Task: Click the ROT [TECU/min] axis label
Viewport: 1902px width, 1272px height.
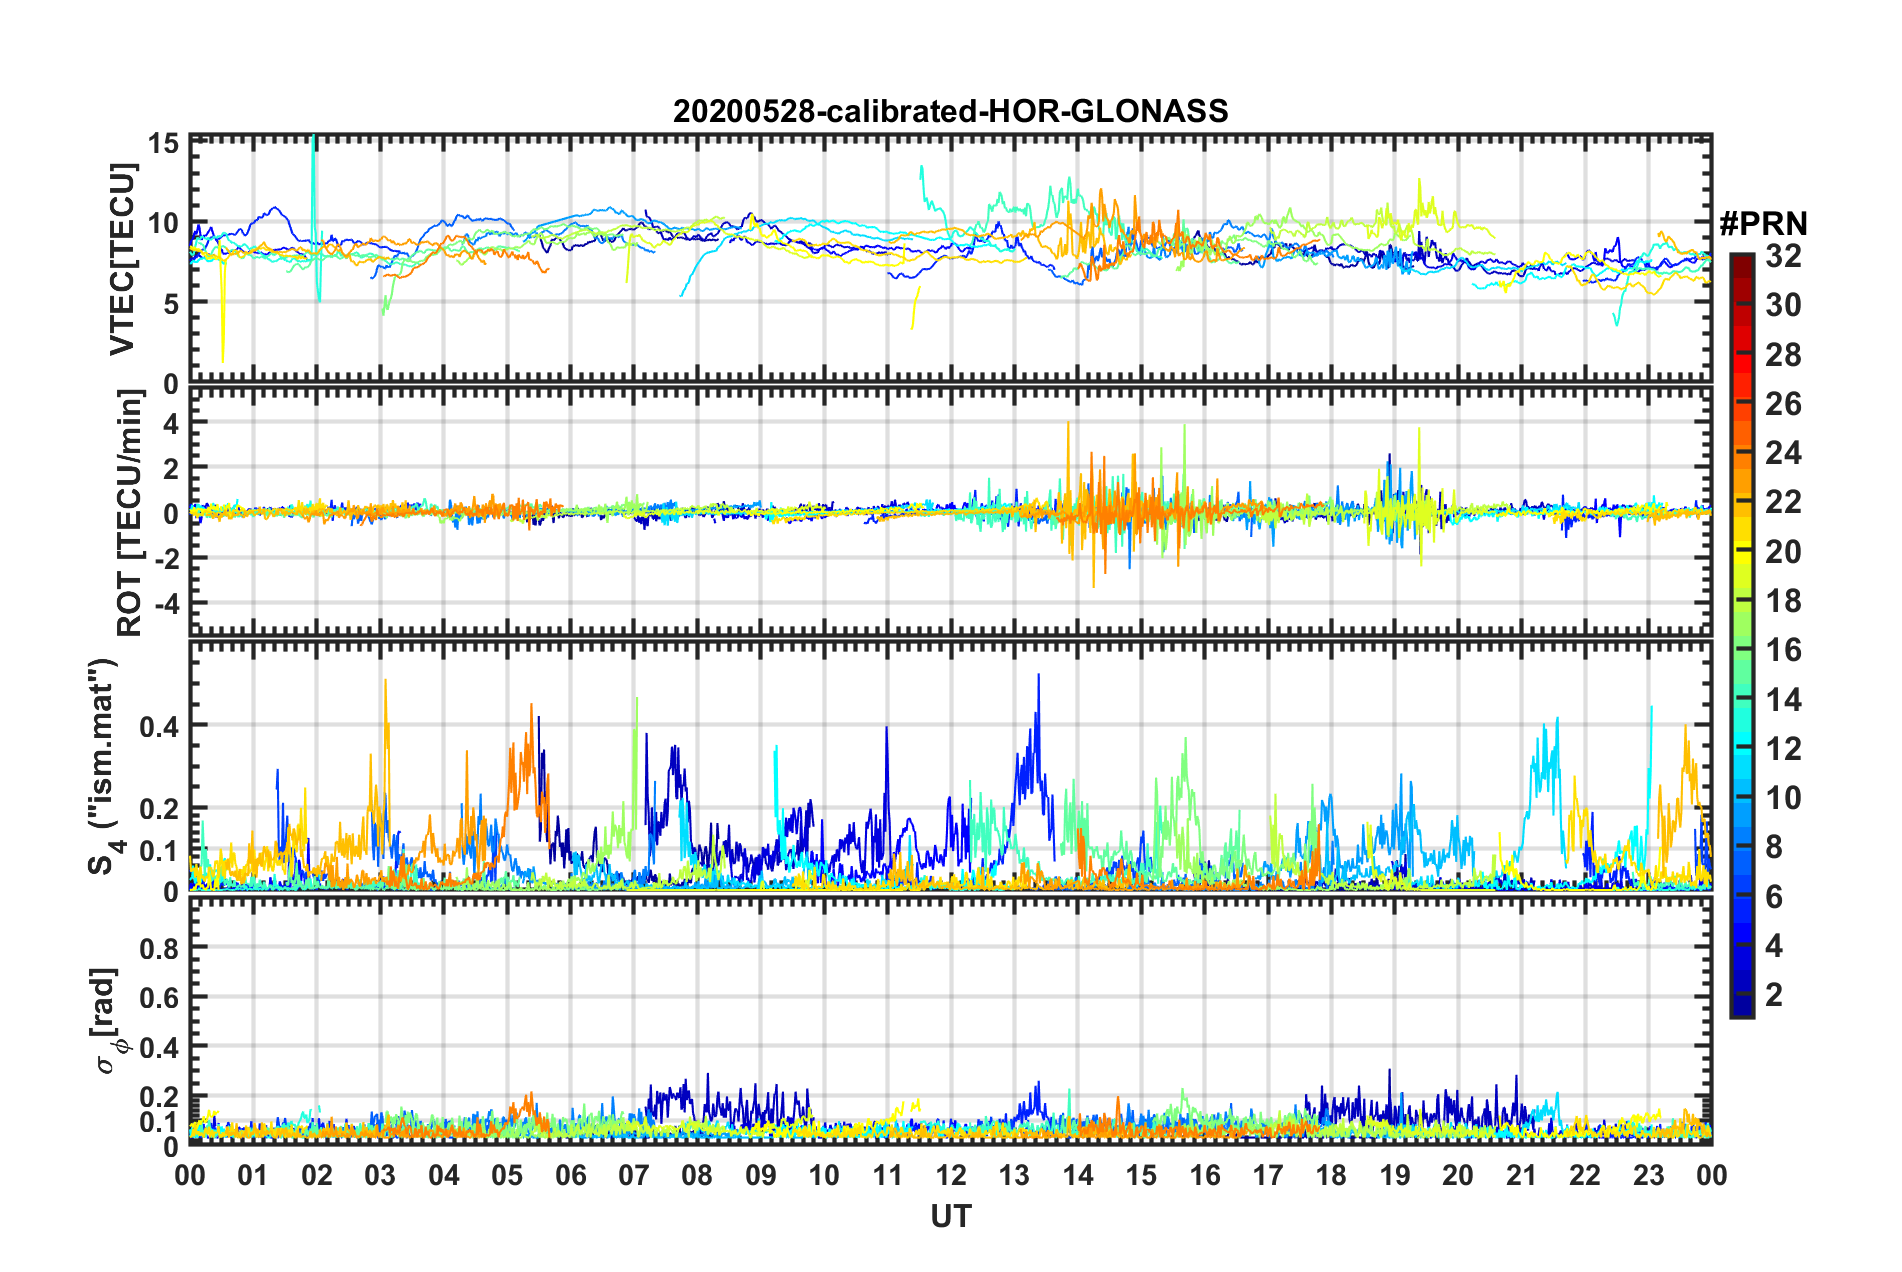Action: pyautogui.click(x=130, y=513)
